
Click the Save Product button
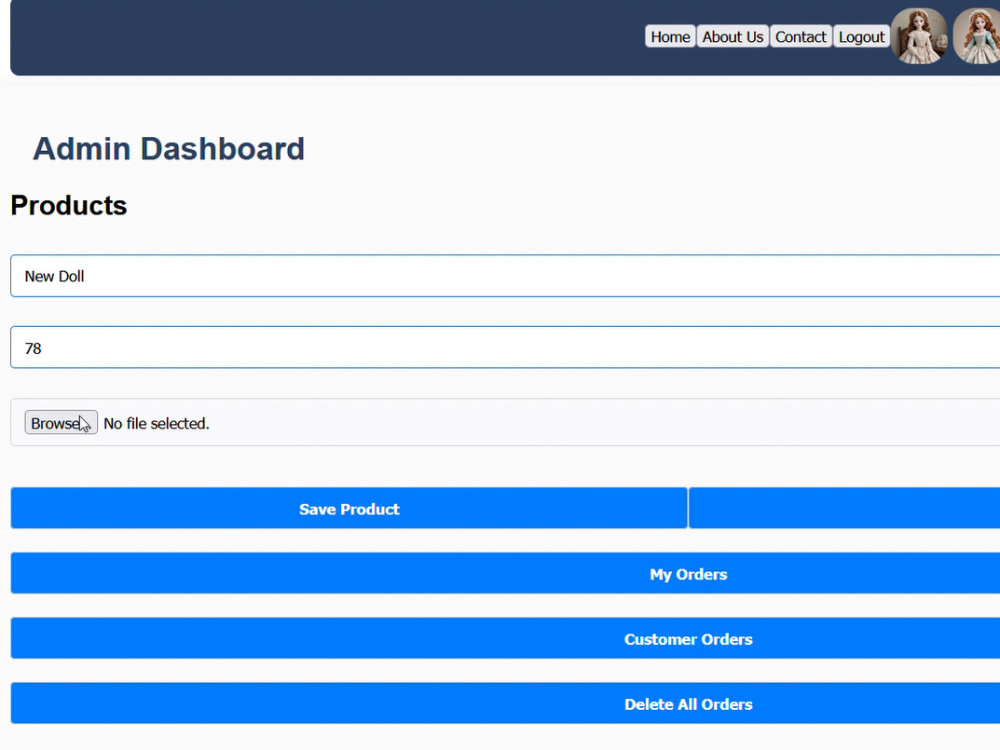[349, 509]
